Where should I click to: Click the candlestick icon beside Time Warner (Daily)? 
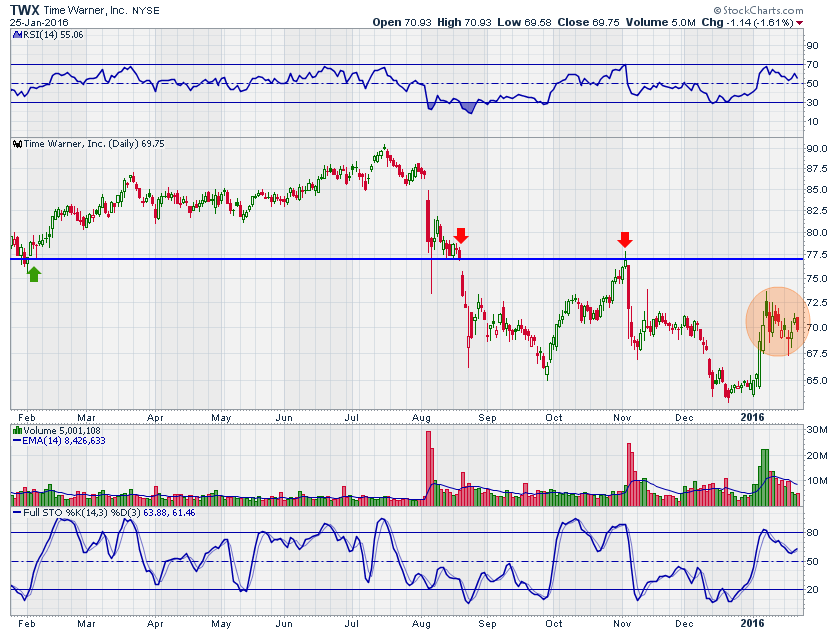pos(17,144)
